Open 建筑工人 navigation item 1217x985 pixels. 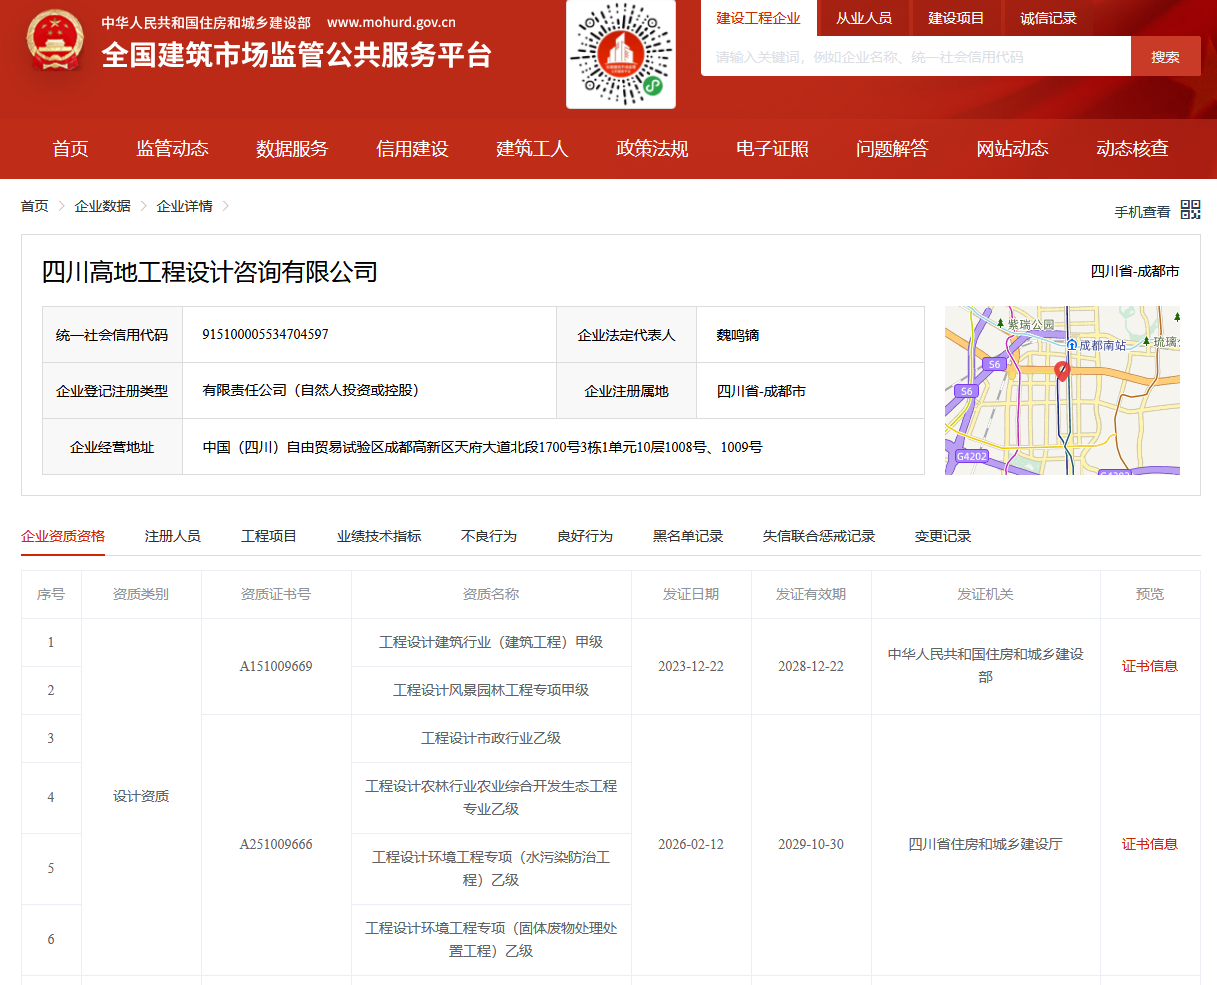click(x=532, y=149)
